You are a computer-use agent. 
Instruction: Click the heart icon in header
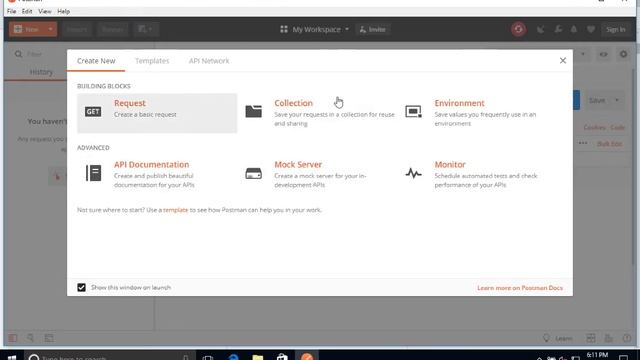click(591, 29)
